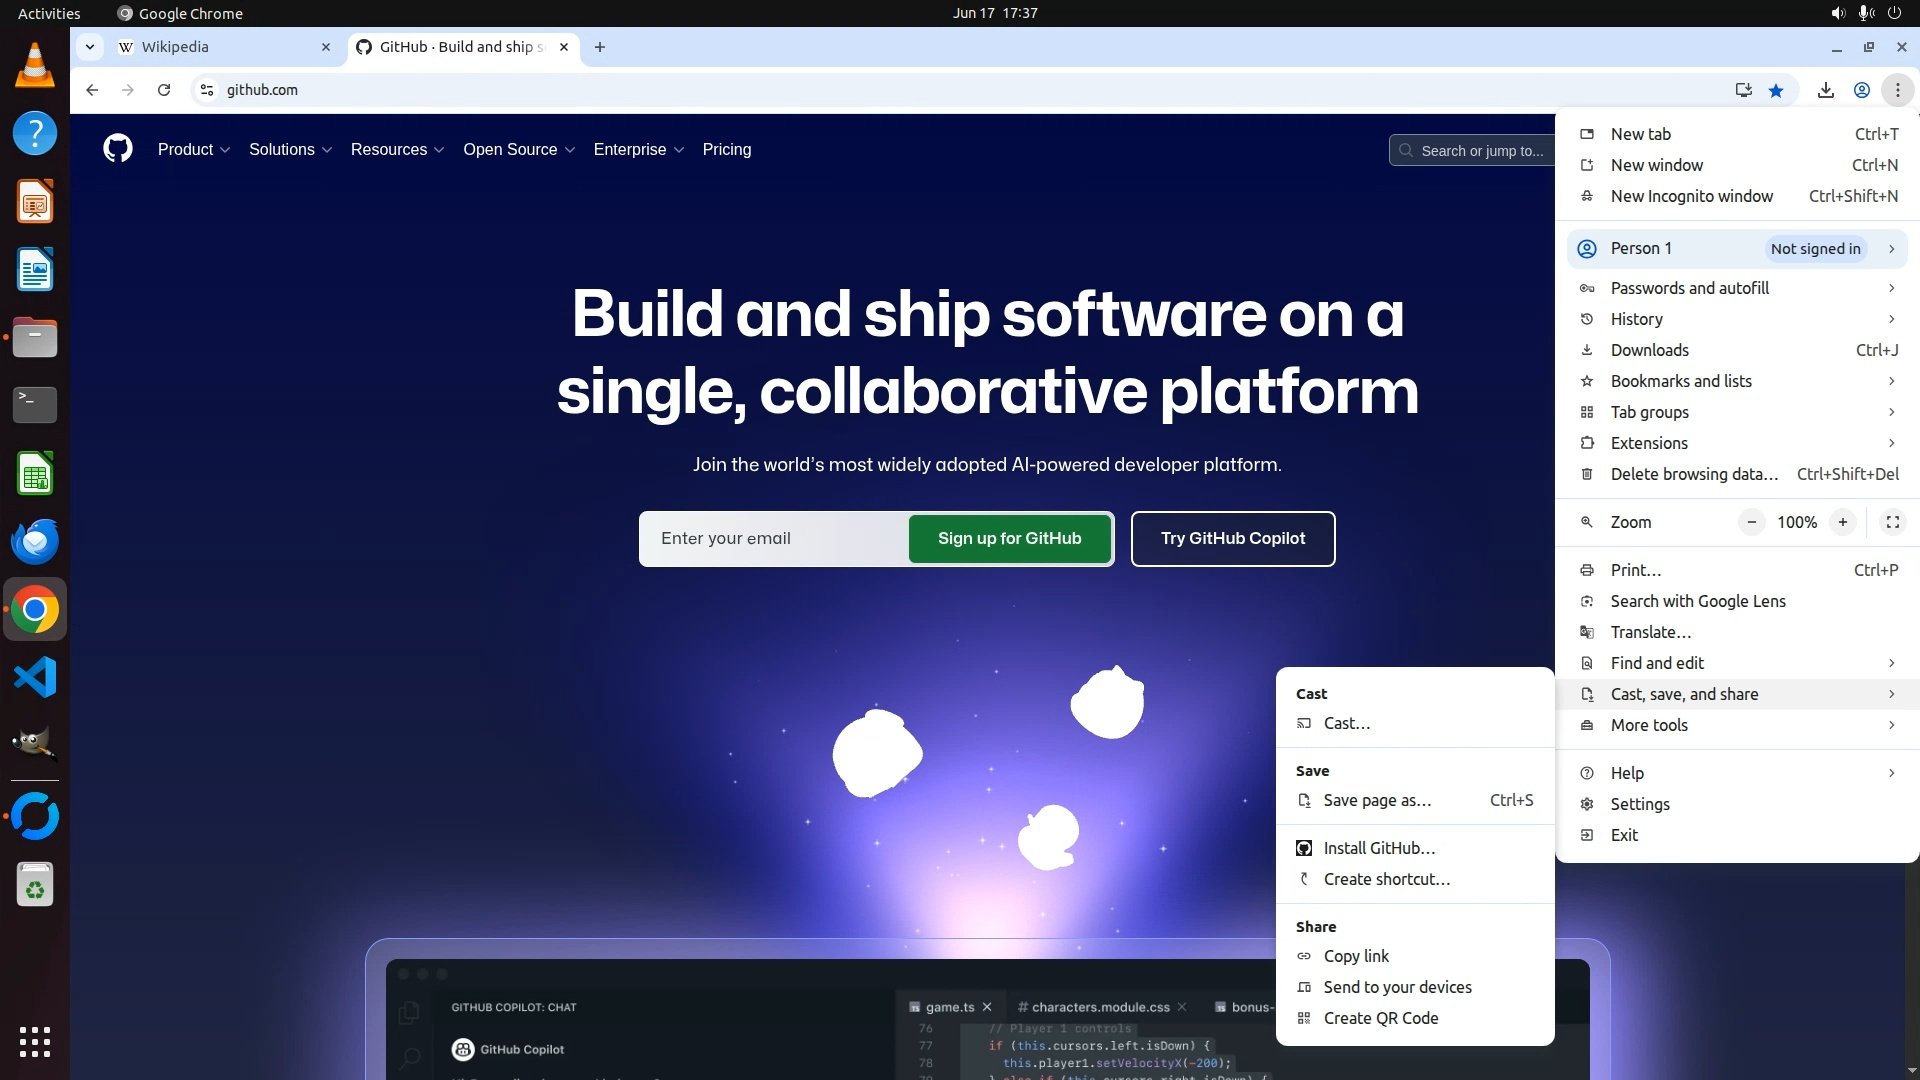Open Visual Studio Code from the dock
The height and width of the screenshot is (1080, 1920).
[x=35, y=678]
